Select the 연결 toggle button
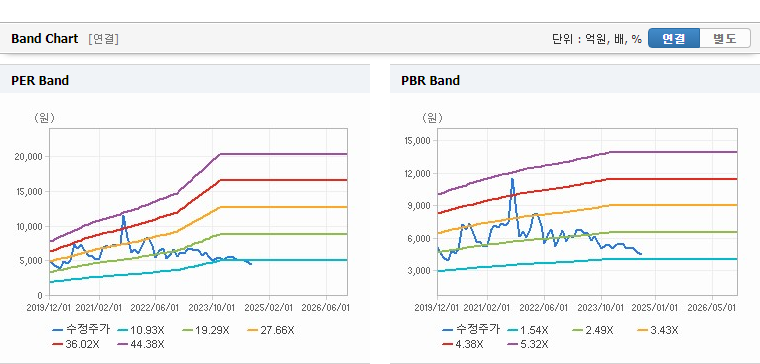760x364 pixels. coord(674,38)
